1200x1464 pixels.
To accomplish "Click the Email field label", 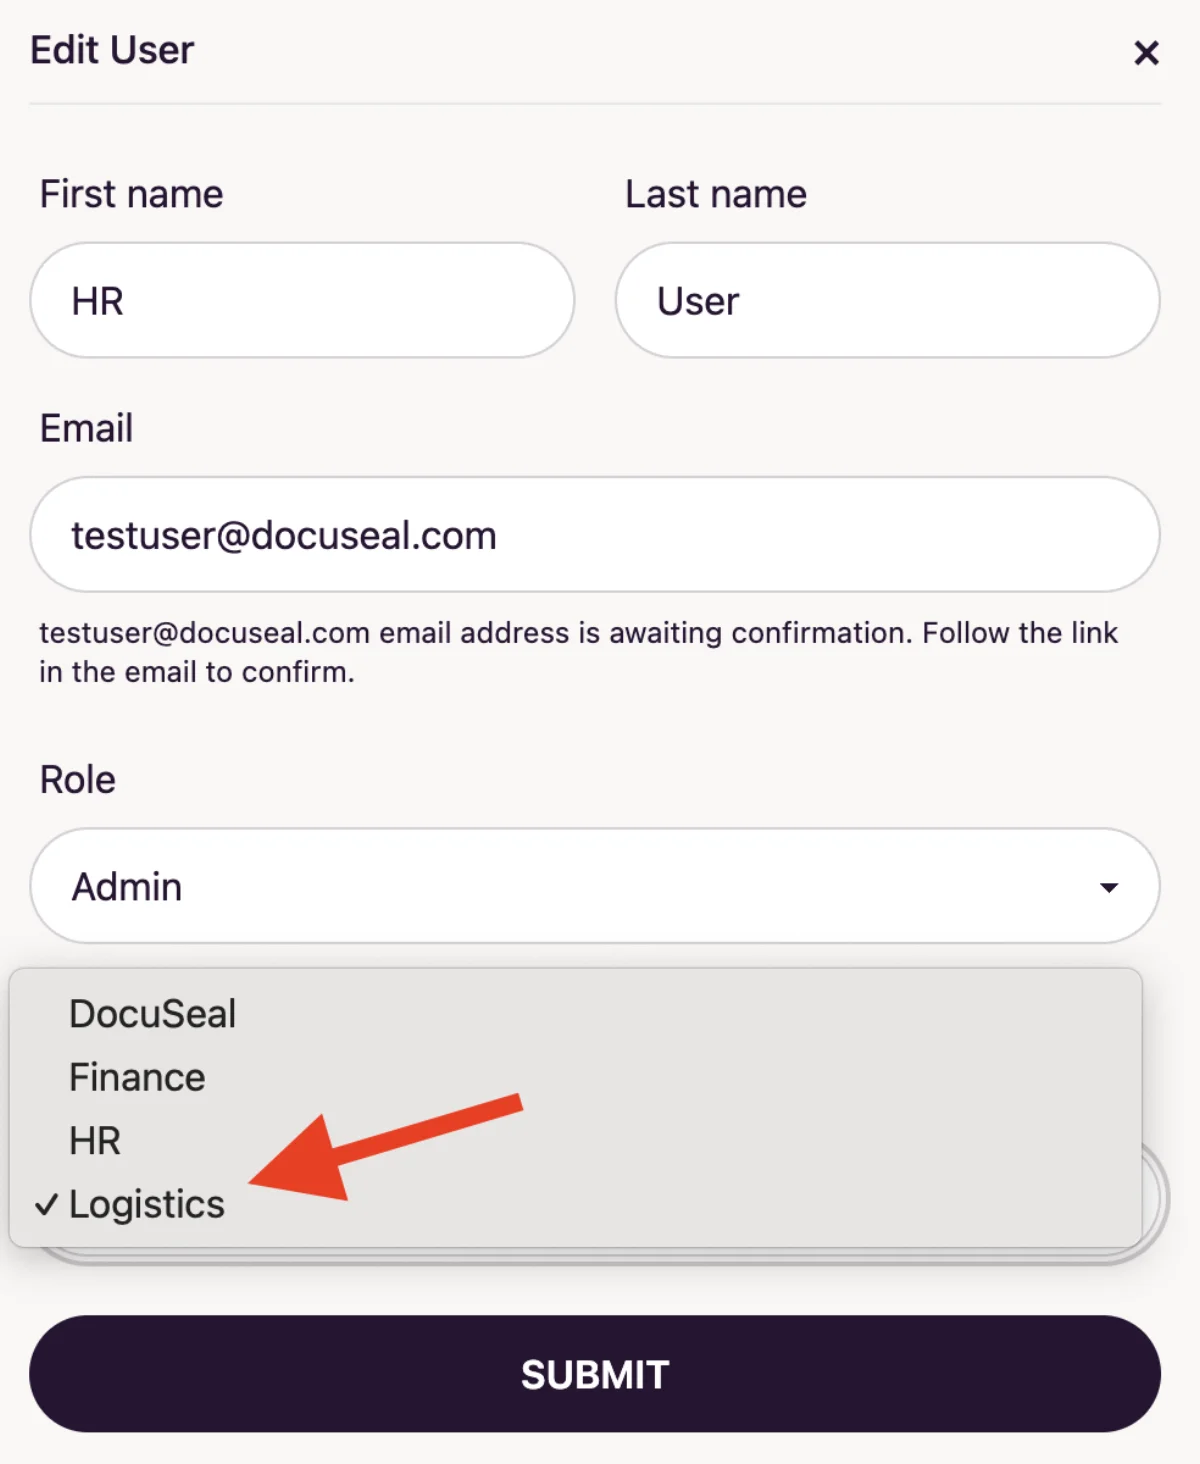I will coord(86,428).
